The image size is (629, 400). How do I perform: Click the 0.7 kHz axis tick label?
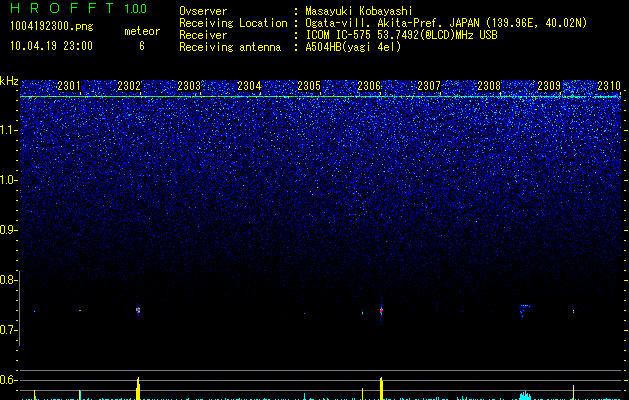(8, 330)
